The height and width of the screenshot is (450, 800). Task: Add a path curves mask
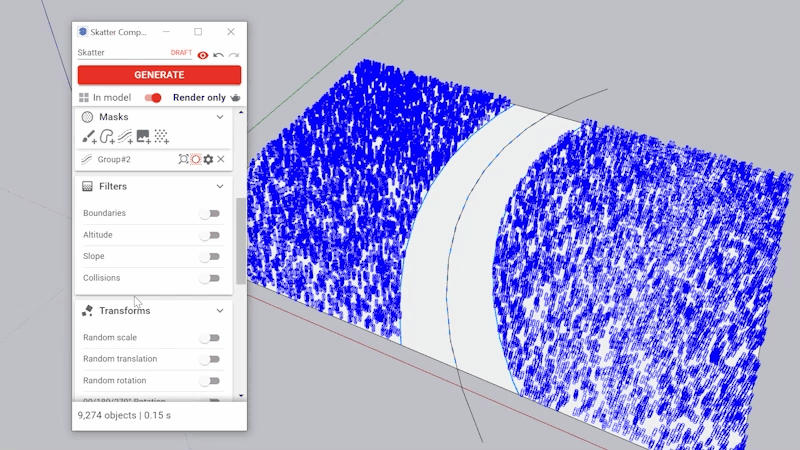[x=125, y=137]
